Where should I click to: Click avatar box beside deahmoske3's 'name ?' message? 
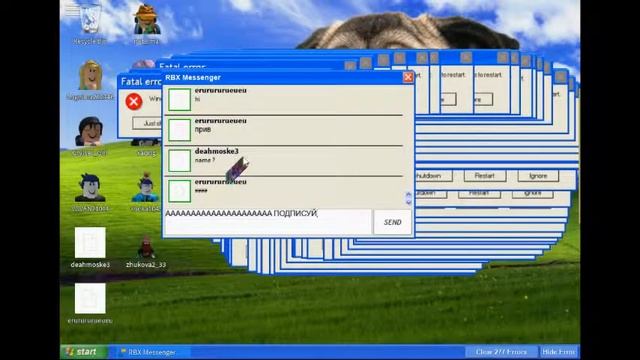tap(179, 160)
